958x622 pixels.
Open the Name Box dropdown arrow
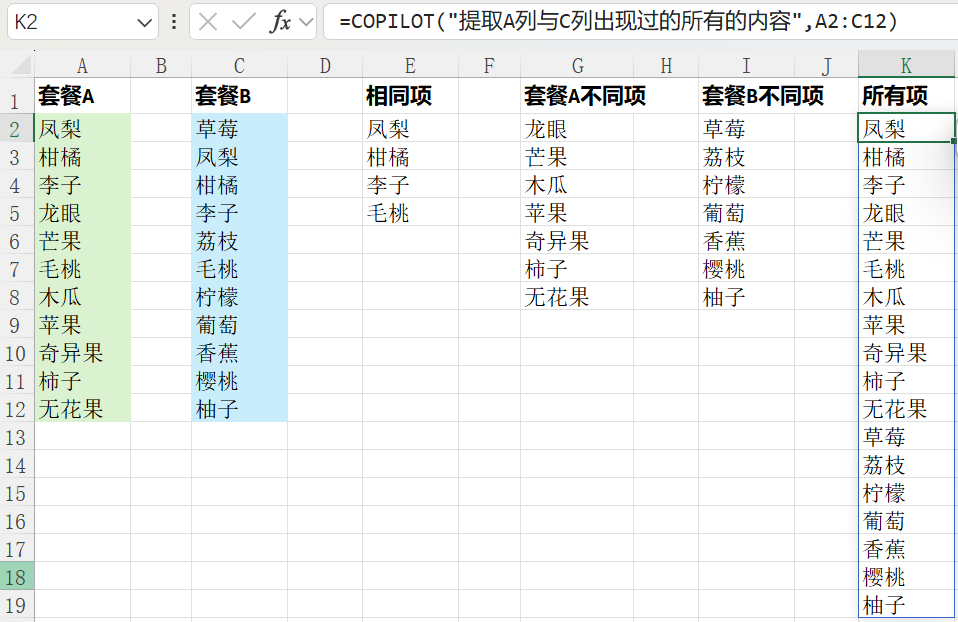pos(145,21)
